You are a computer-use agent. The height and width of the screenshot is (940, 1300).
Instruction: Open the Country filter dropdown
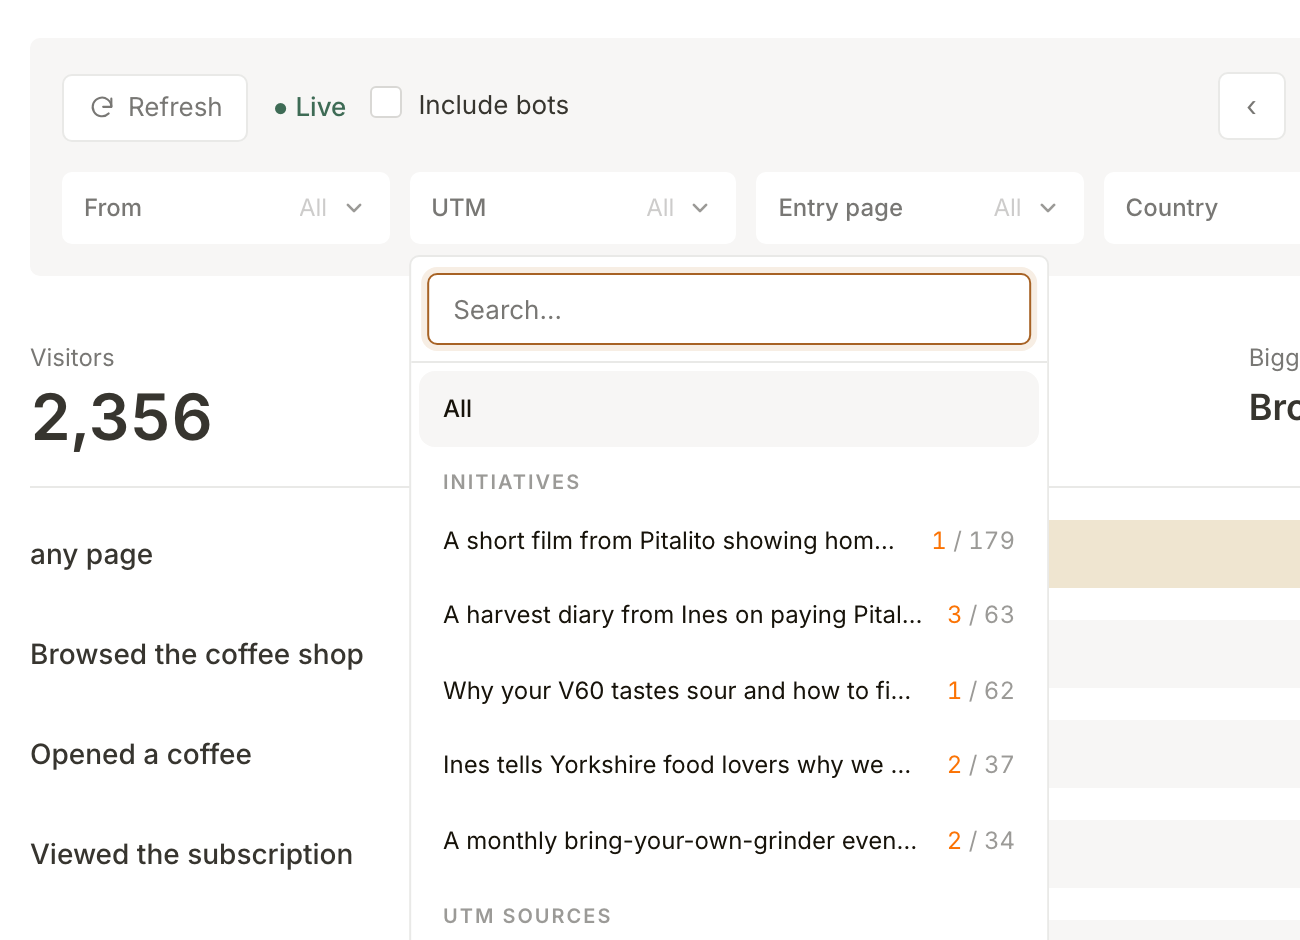(x=1202, y=208)
